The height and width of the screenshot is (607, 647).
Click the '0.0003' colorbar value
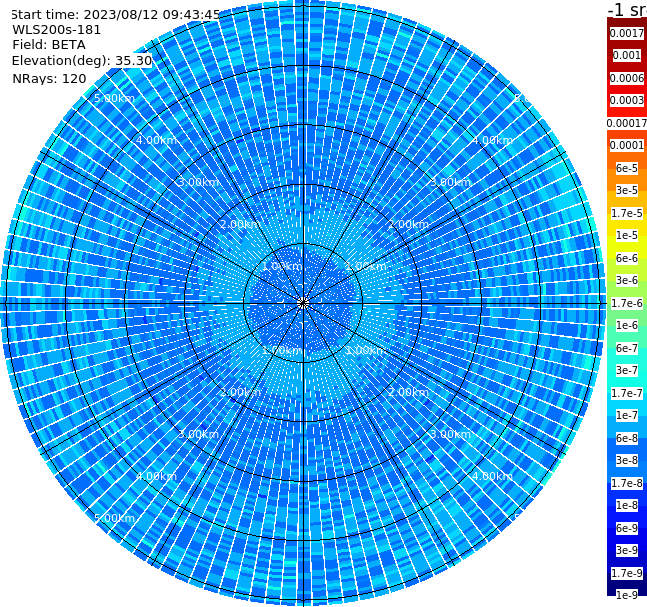coord(627,100)
